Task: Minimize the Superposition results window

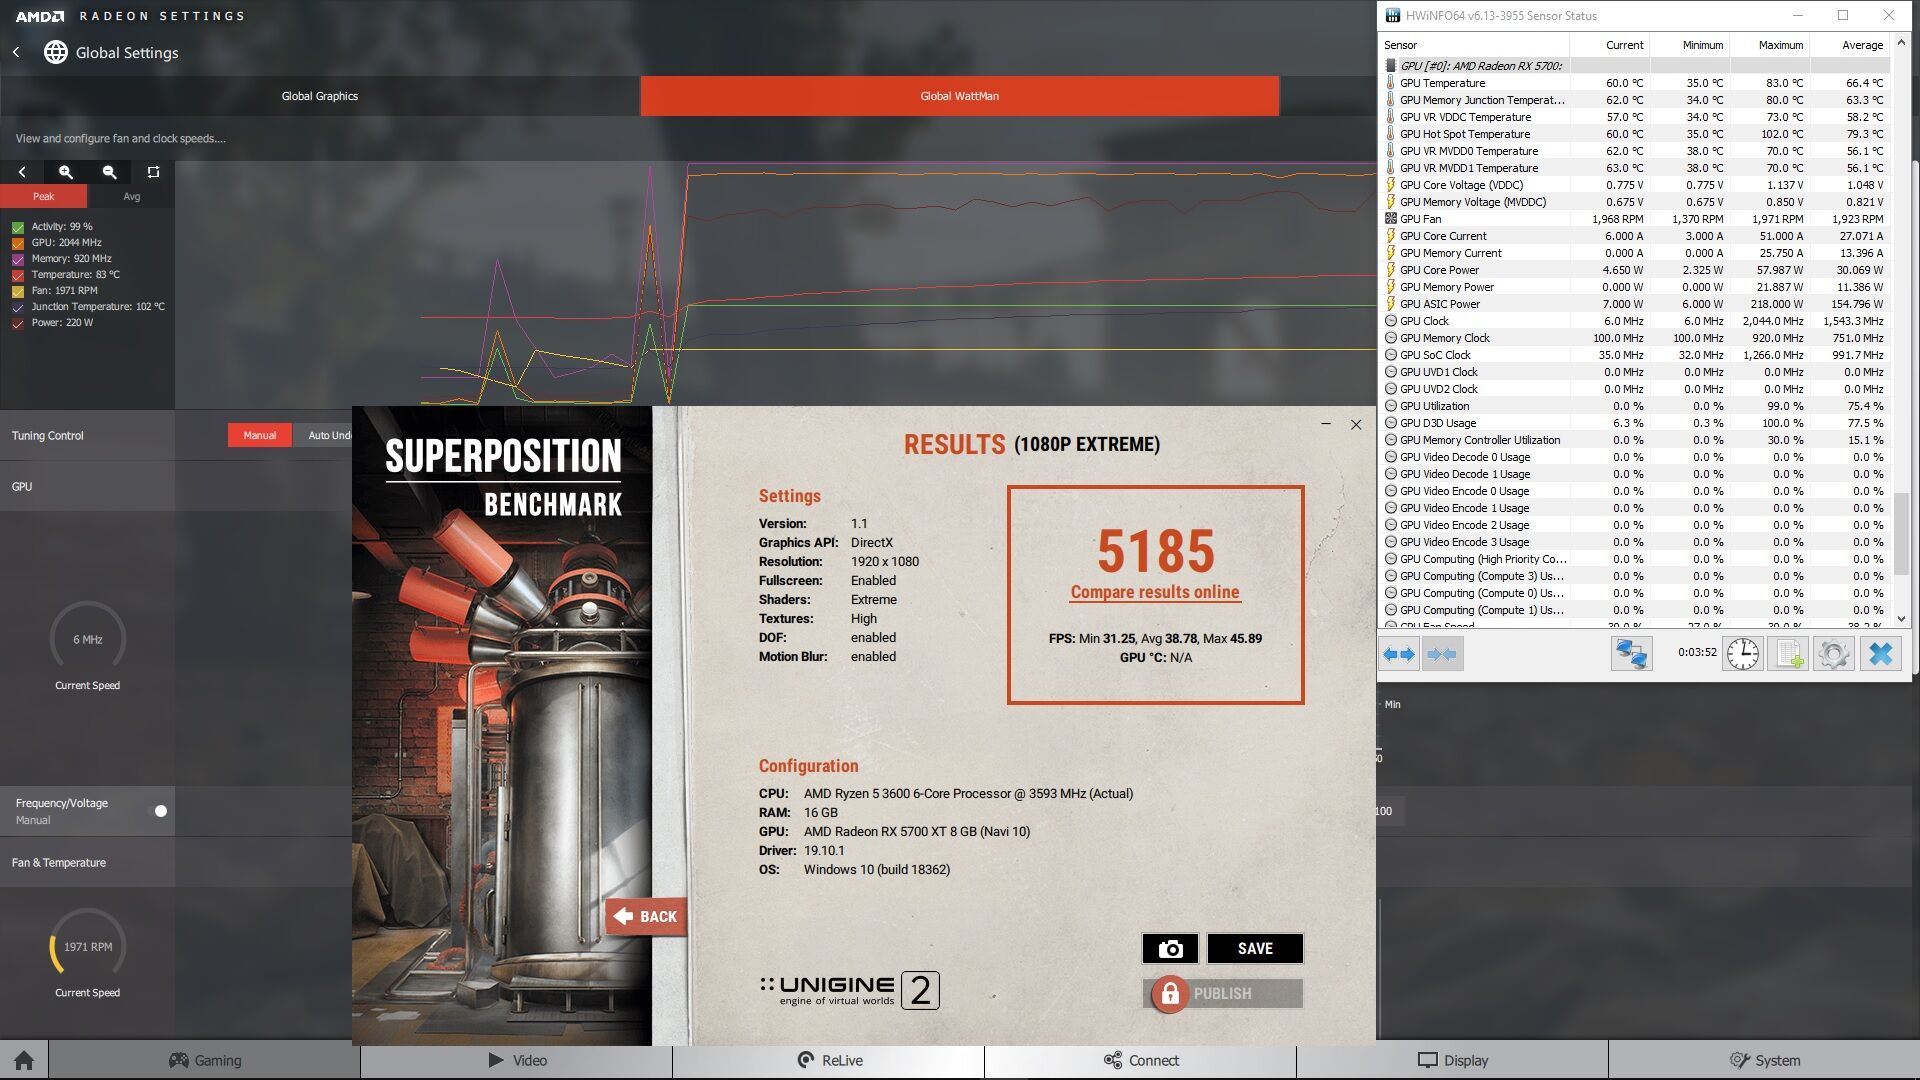Action: (x=1326, y=424)
